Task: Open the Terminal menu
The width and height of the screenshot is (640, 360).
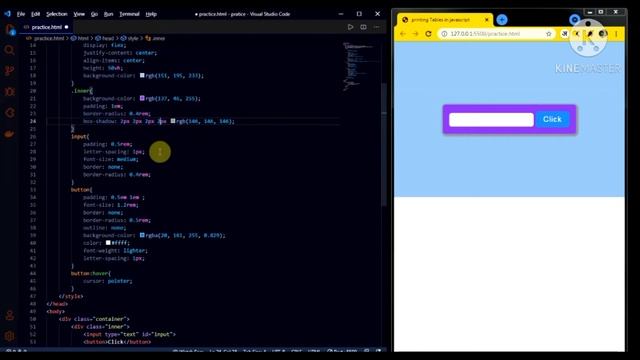Action: coord(129,14)
